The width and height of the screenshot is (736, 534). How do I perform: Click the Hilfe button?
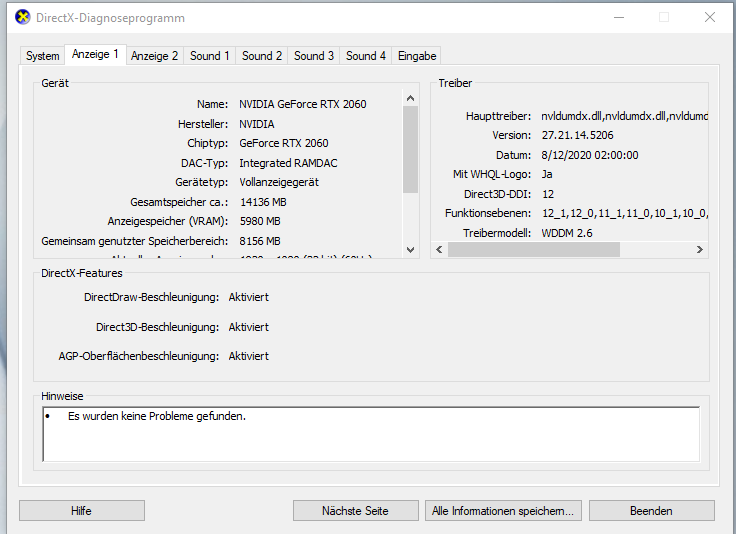pos(82,511)
